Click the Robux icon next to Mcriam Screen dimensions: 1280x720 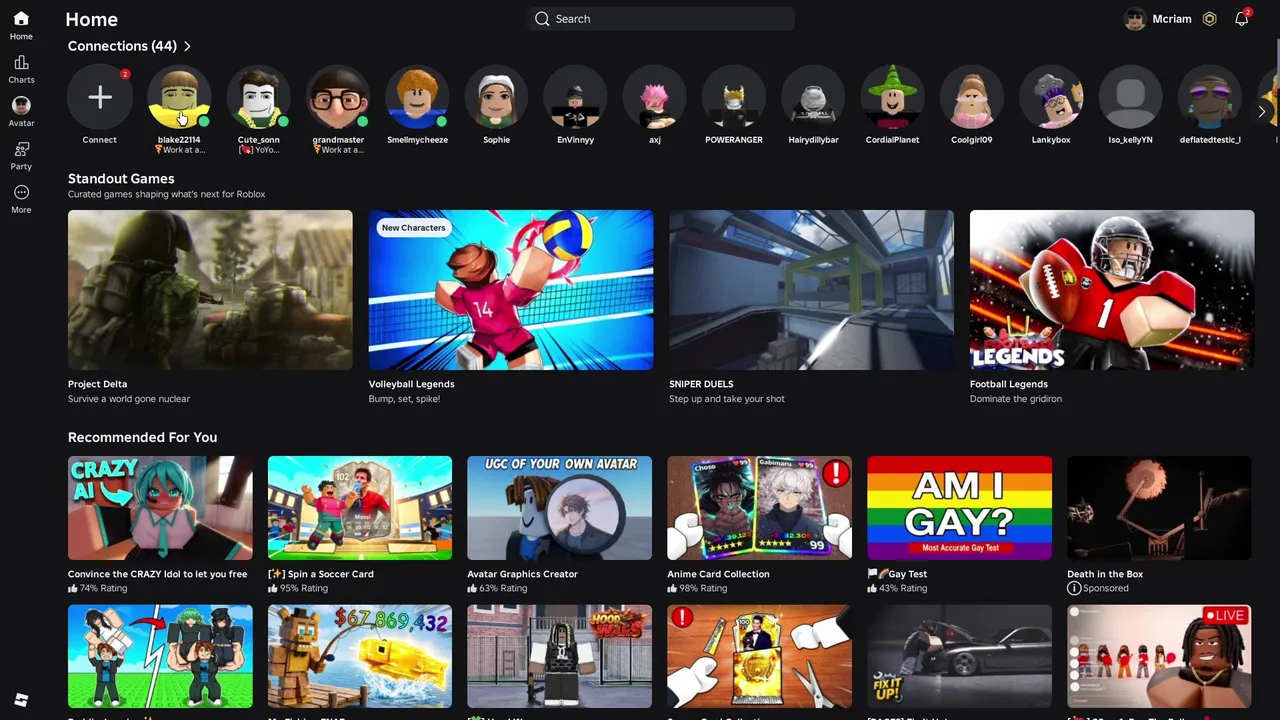1209,19
